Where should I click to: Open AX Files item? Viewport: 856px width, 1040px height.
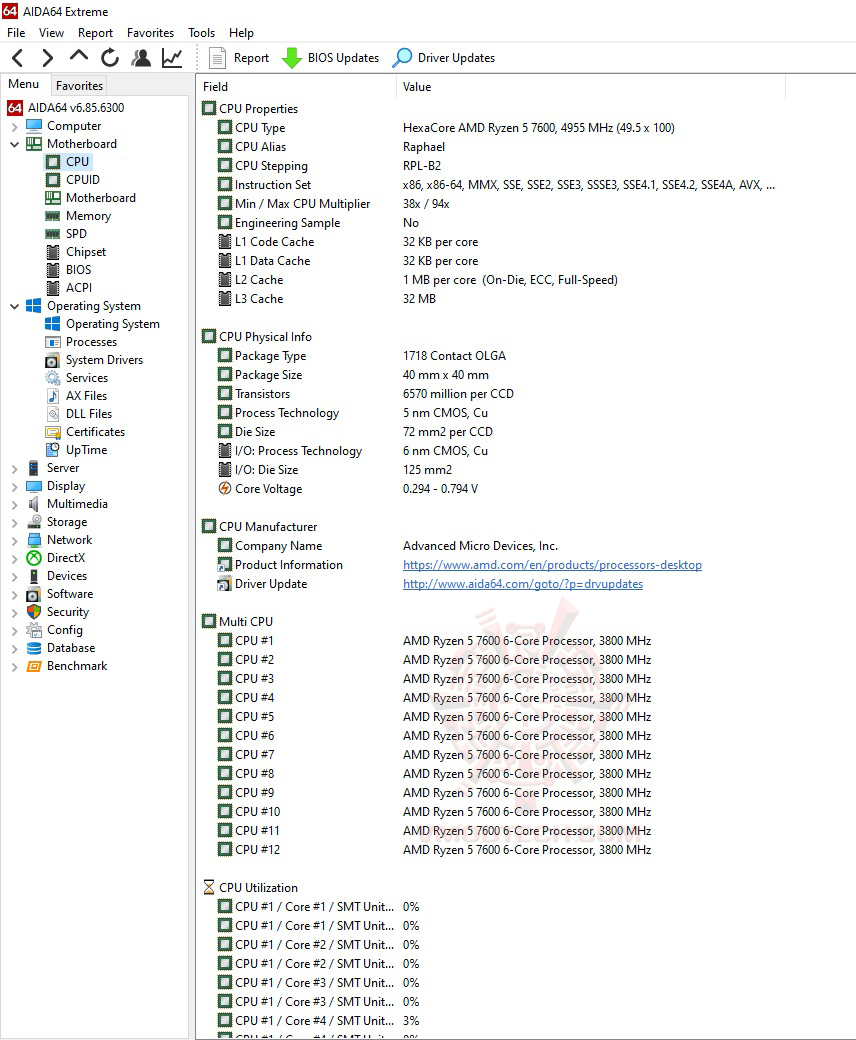pos(76,396)
